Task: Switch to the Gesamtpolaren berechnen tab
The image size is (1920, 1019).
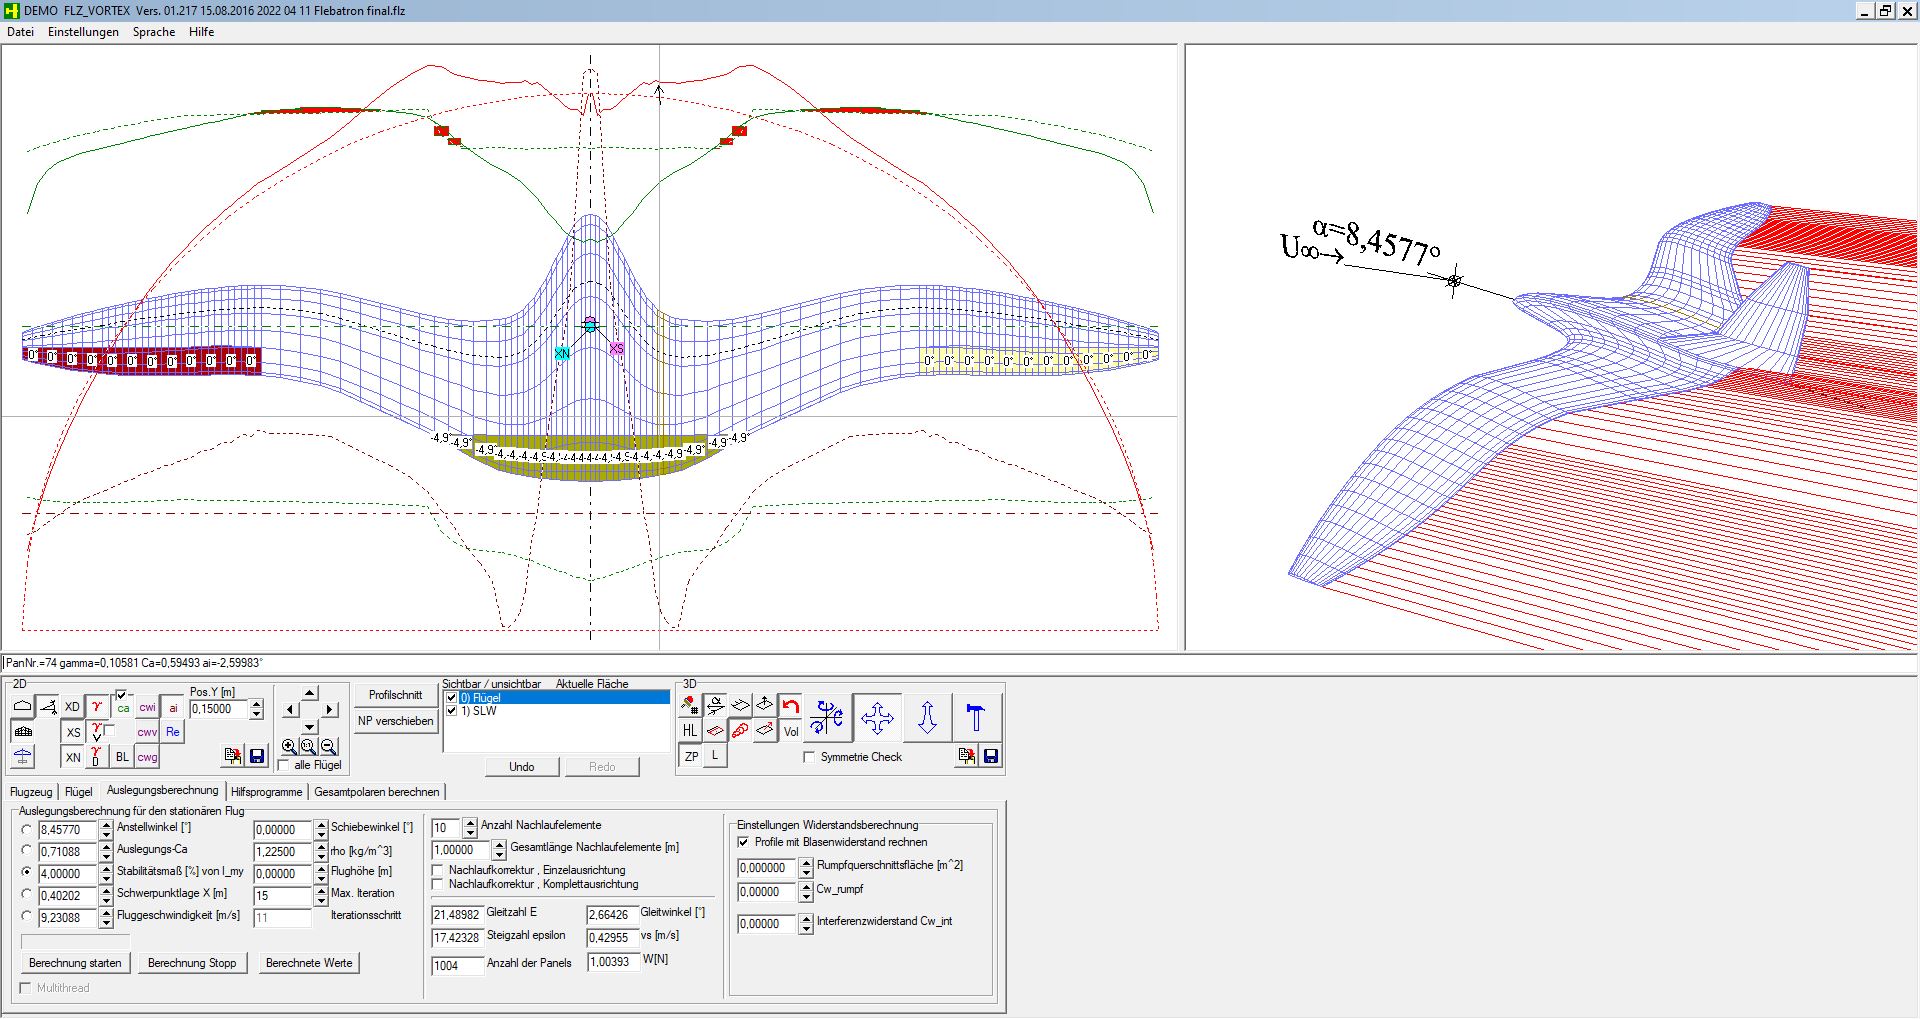Action: (x=377, y=792)
